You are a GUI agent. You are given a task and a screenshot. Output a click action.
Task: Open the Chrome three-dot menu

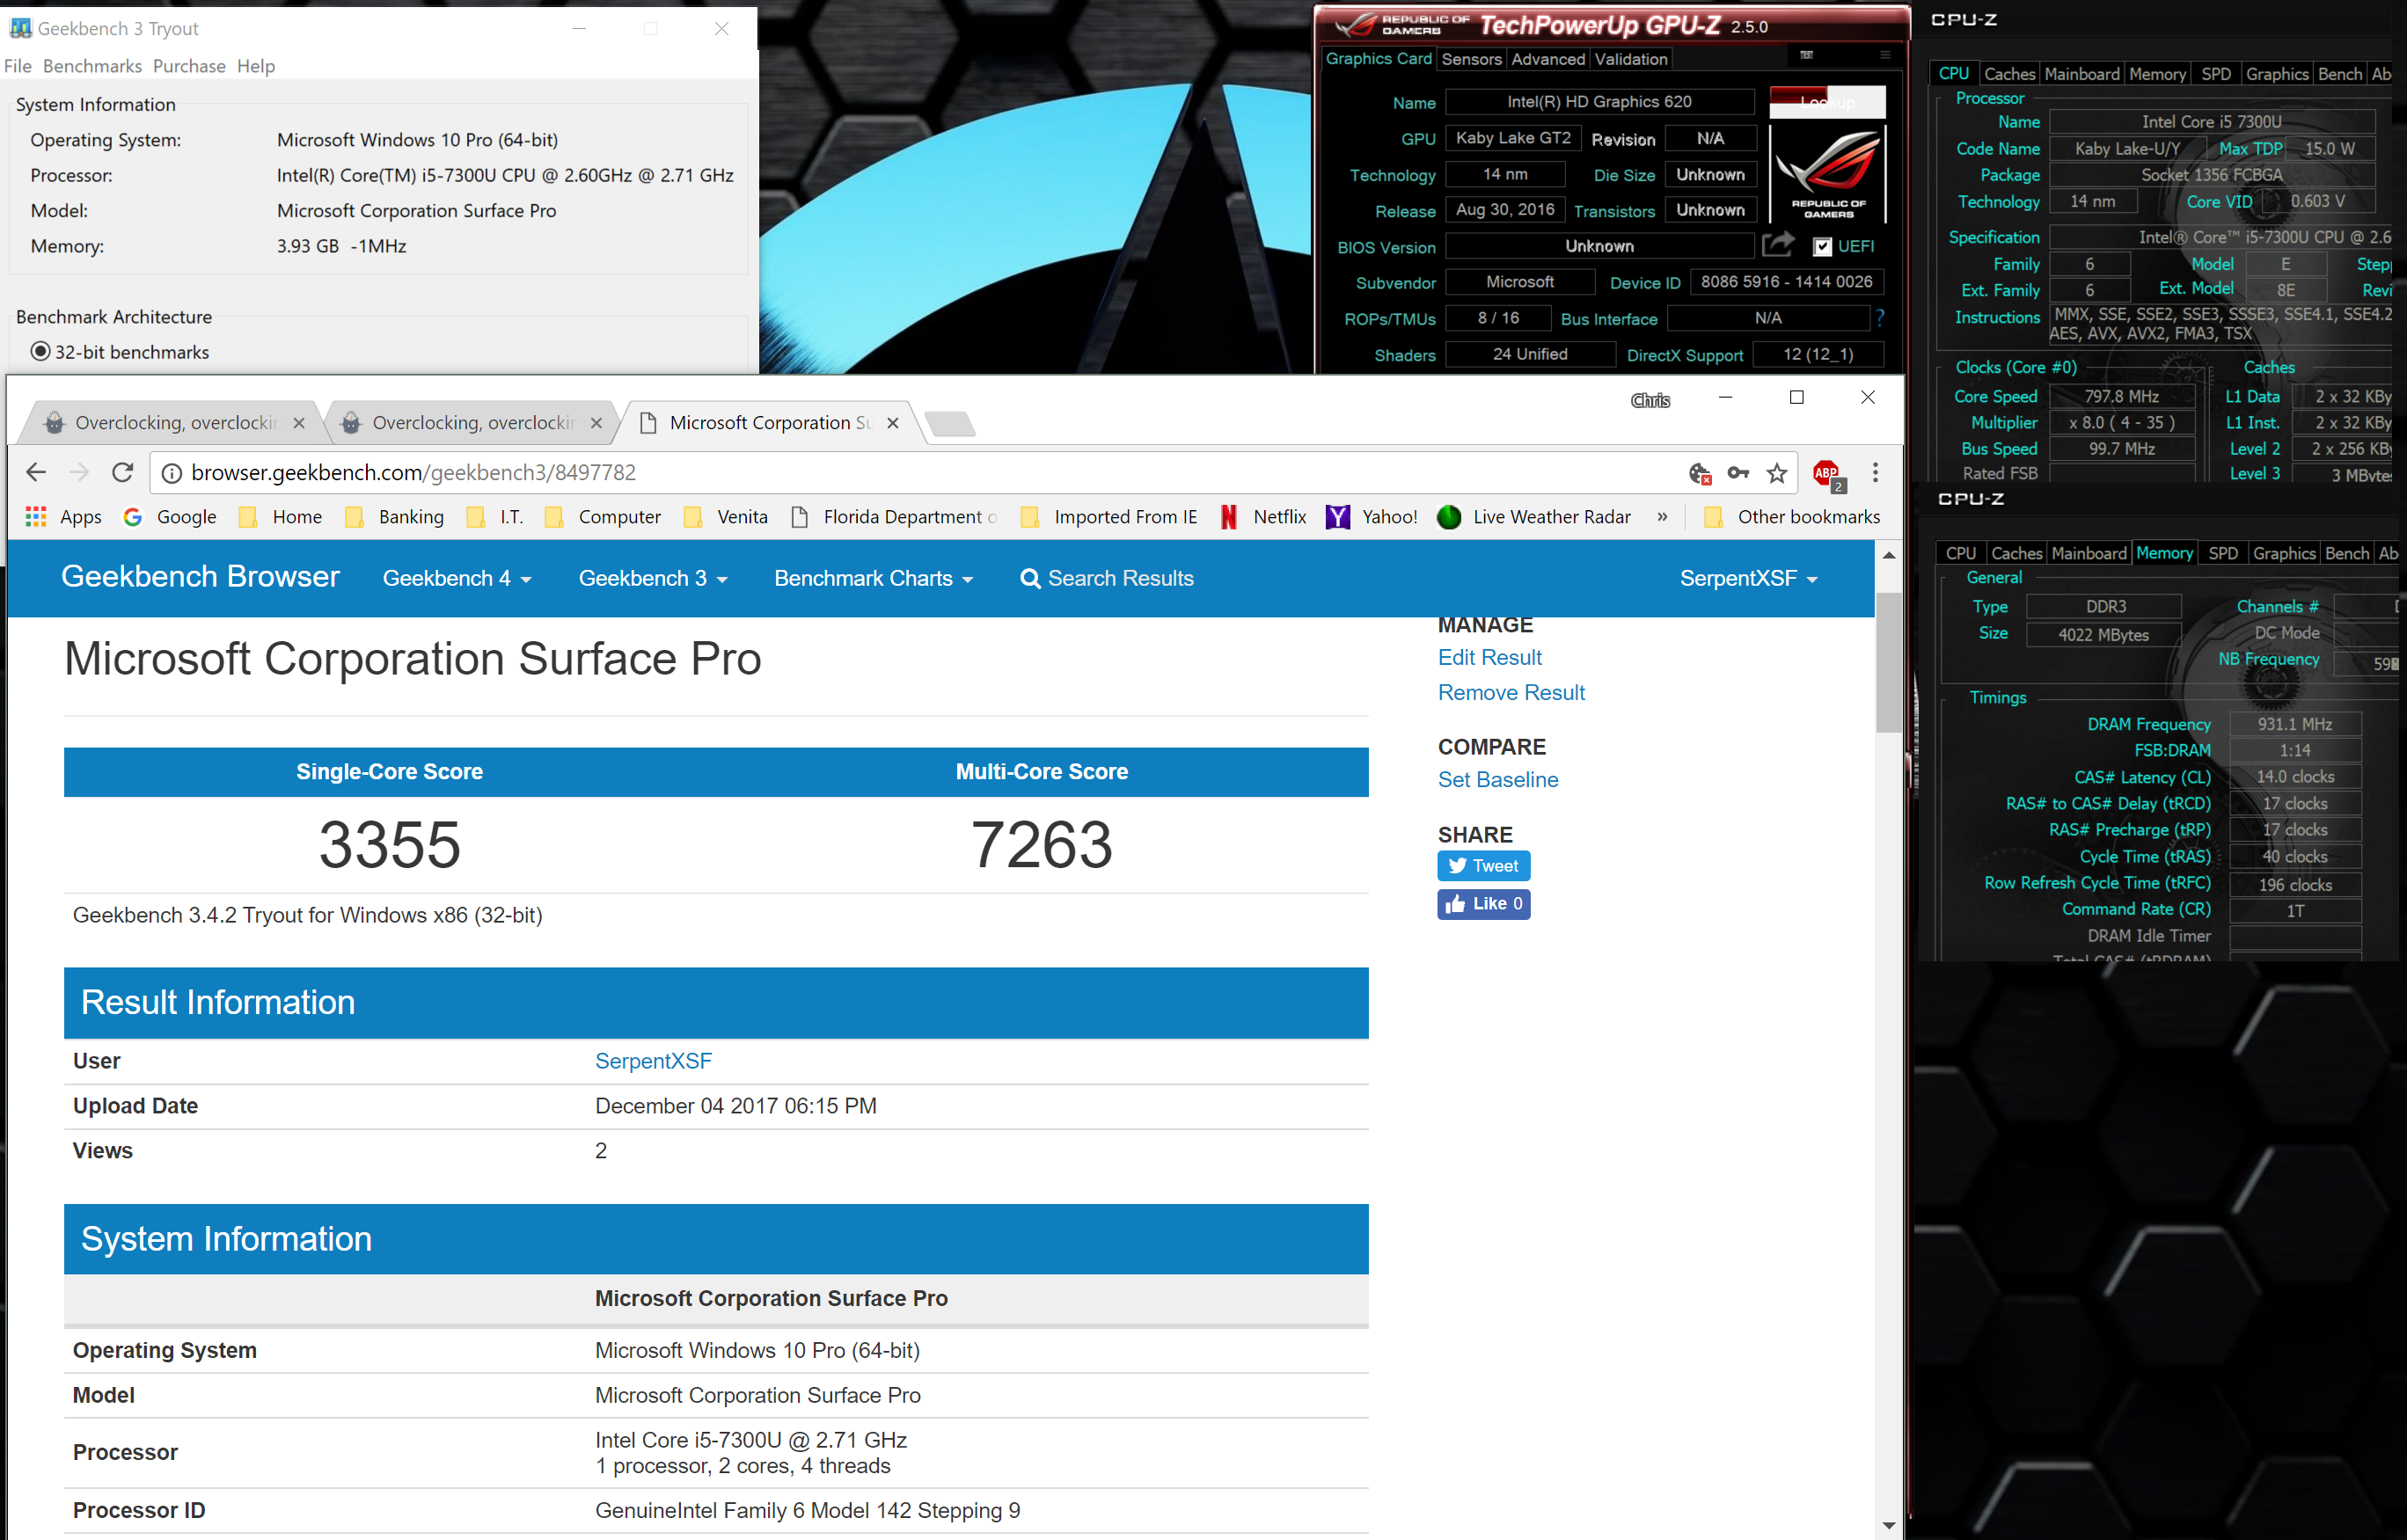pos(1875,473)
